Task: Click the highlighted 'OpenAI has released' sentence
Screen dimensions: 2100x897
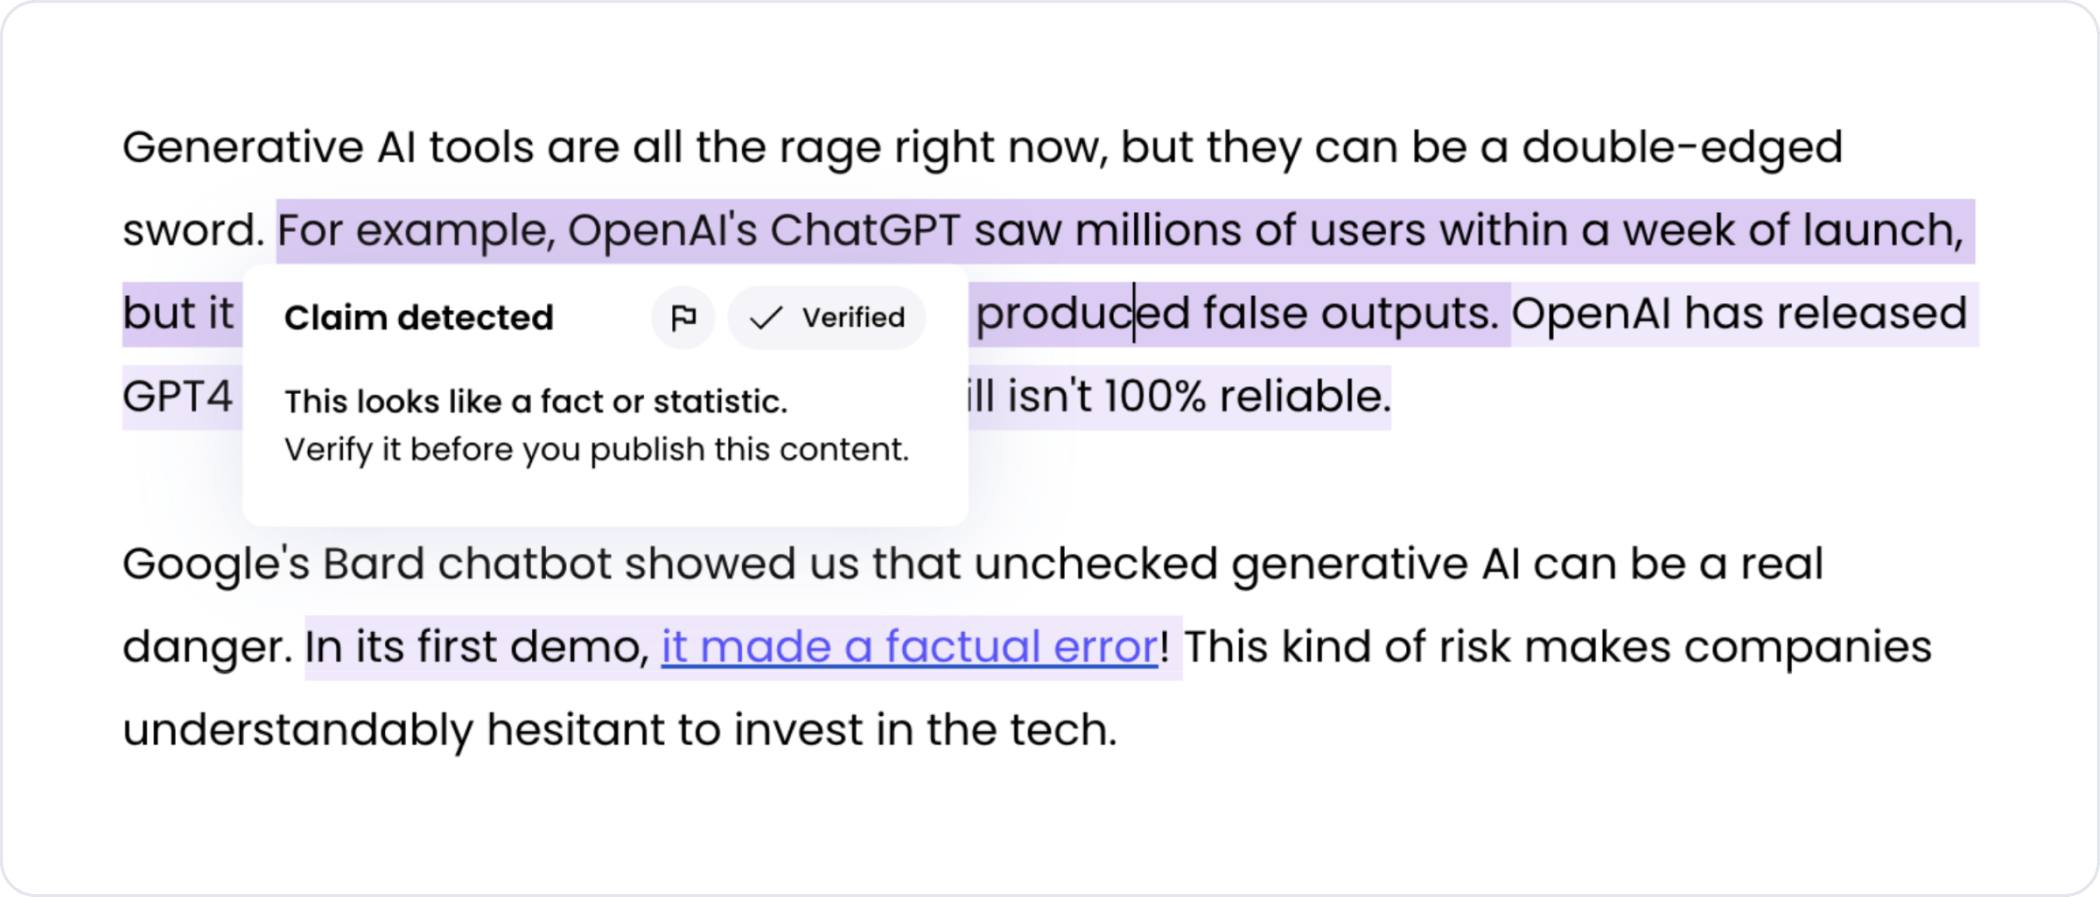Action: 1739,314
